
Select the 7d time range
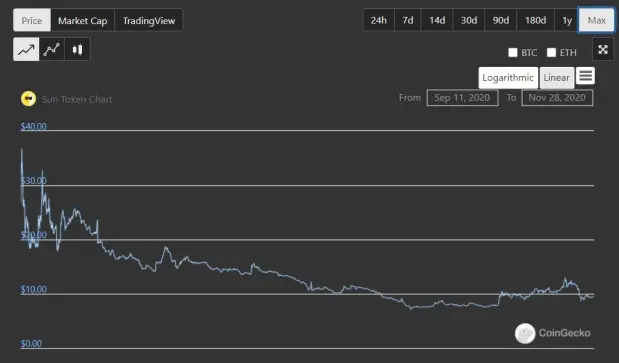(408, 20)
